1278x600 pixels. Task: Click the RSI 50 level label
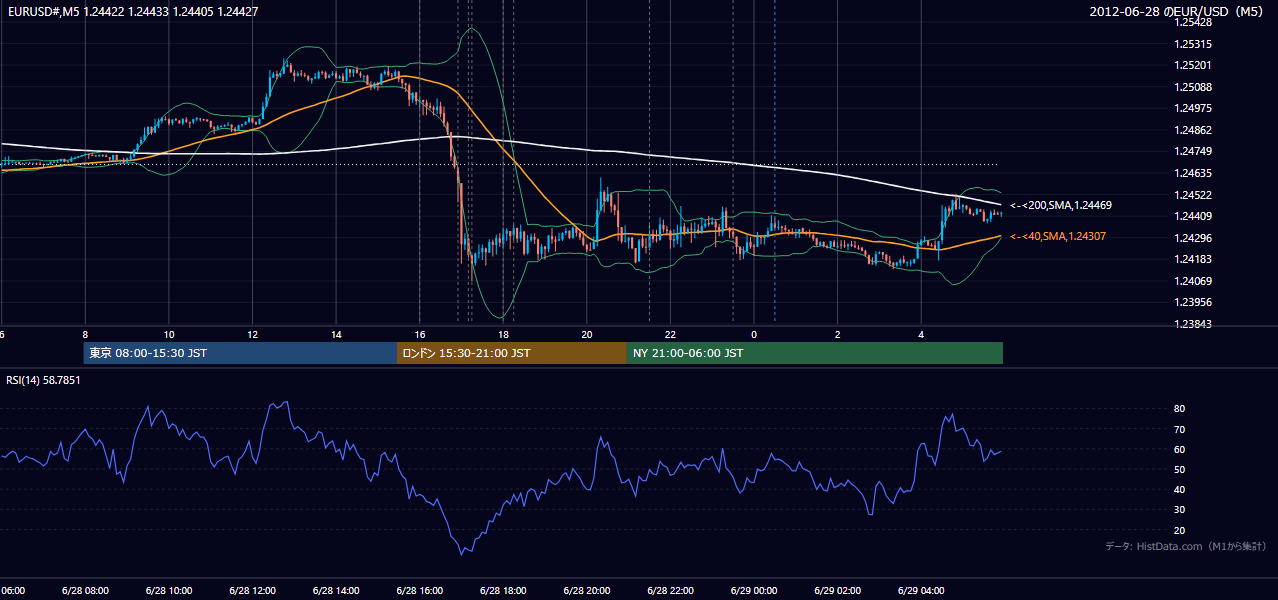click(1180, 469)
